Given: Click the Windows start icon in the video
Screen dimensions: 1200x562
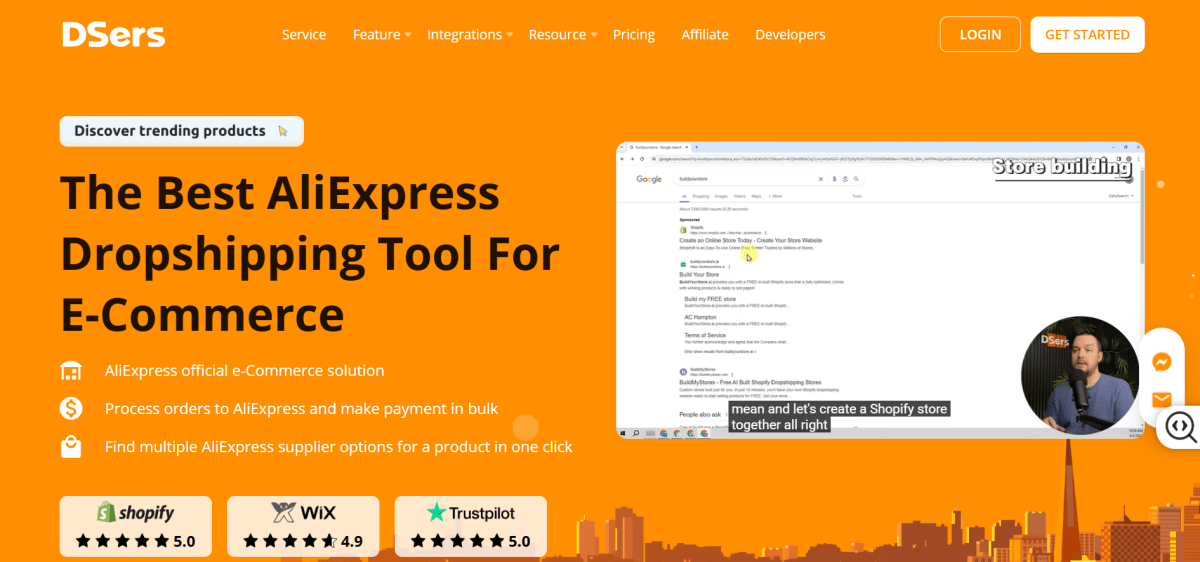Looking at the screenshot, I should point(623,434).
